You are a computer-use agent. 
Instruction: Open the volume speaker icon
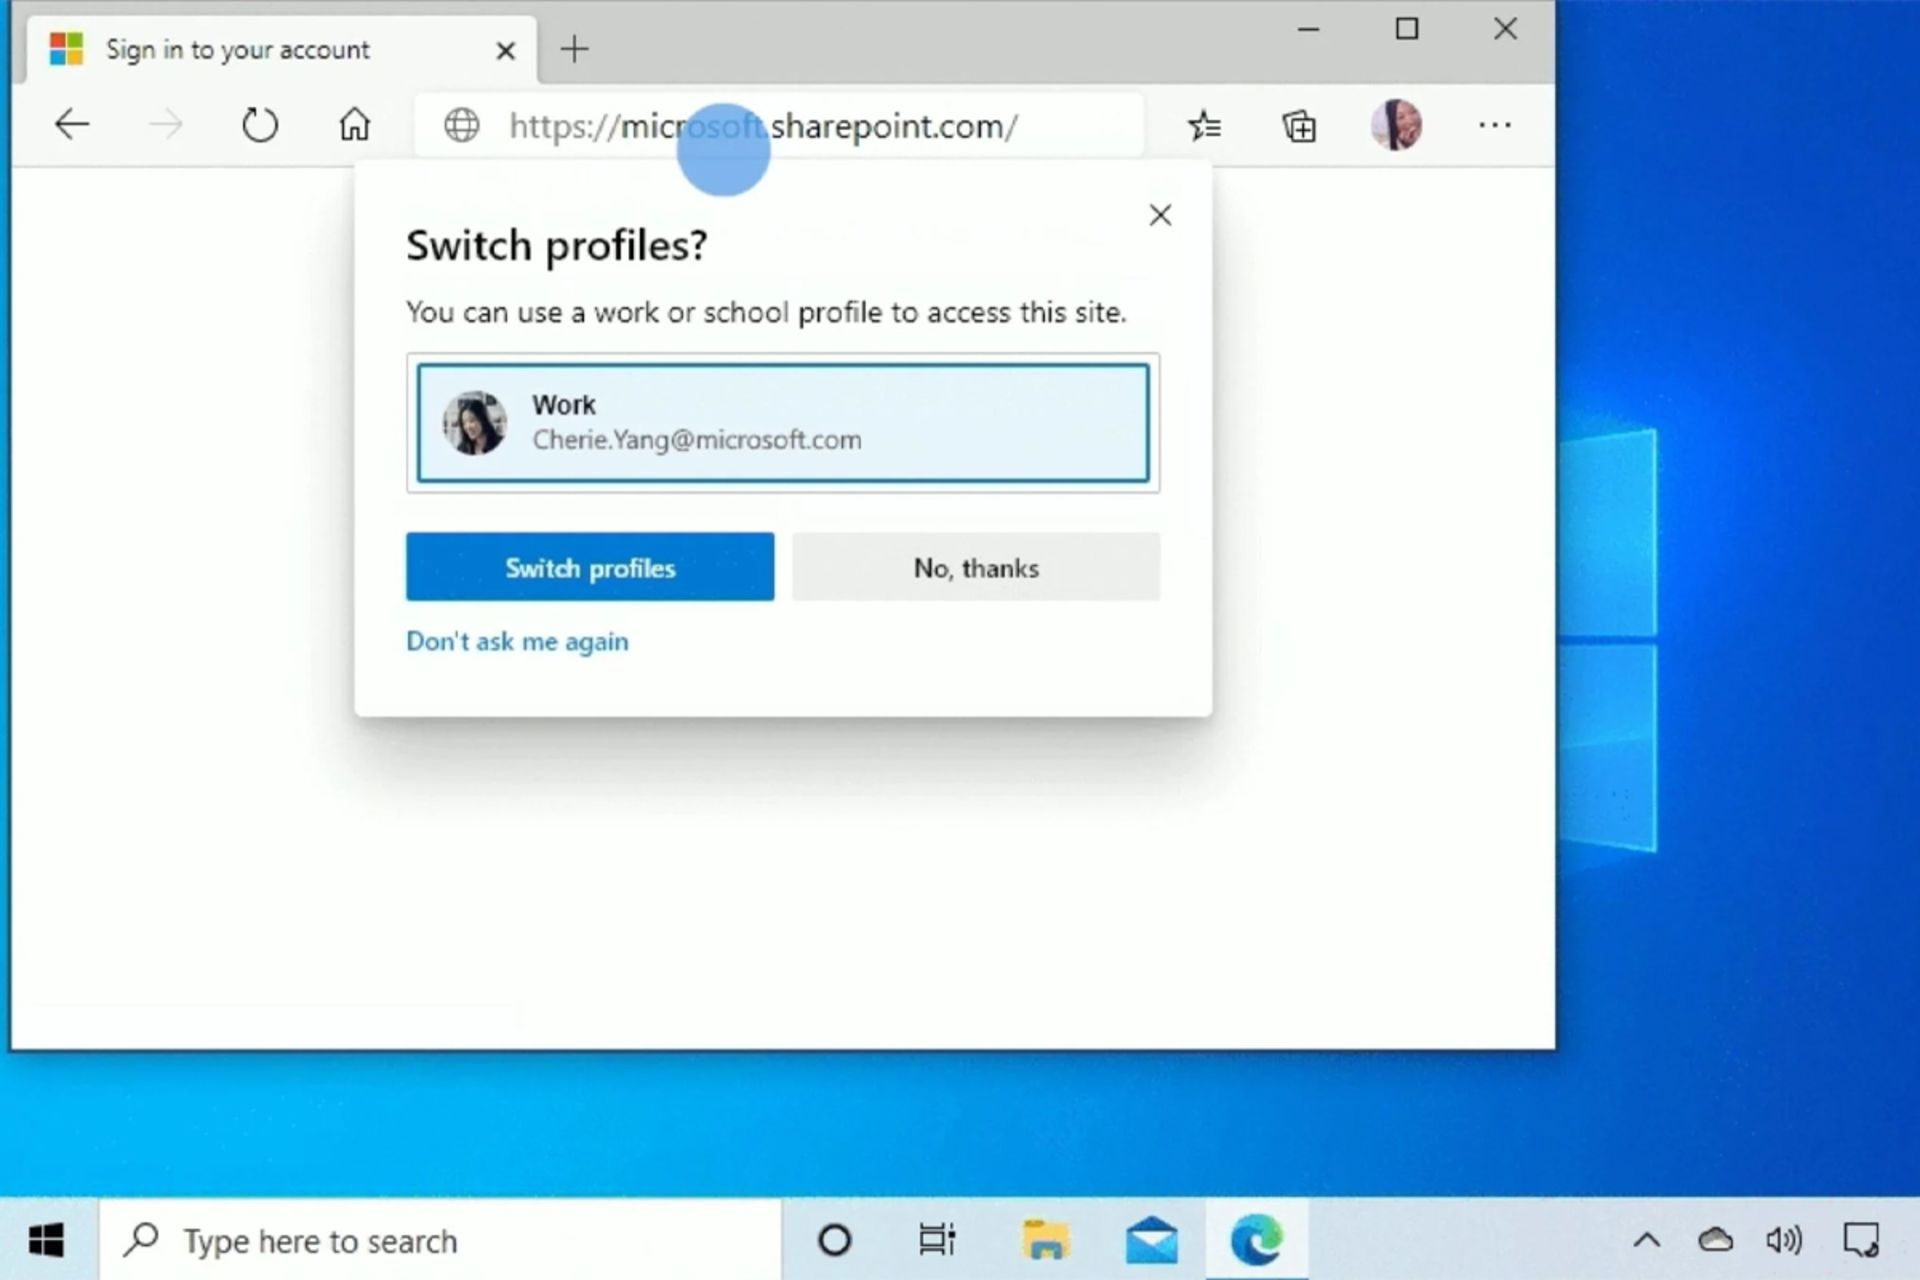coord(1784,1241)
